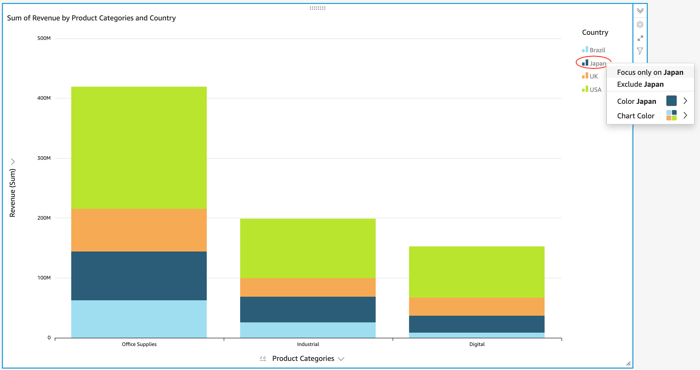The width and height of the screenshot is (700, 370).
Task: Select the Japan legend label
Action: pyautogui.click(x=598, y=63)
